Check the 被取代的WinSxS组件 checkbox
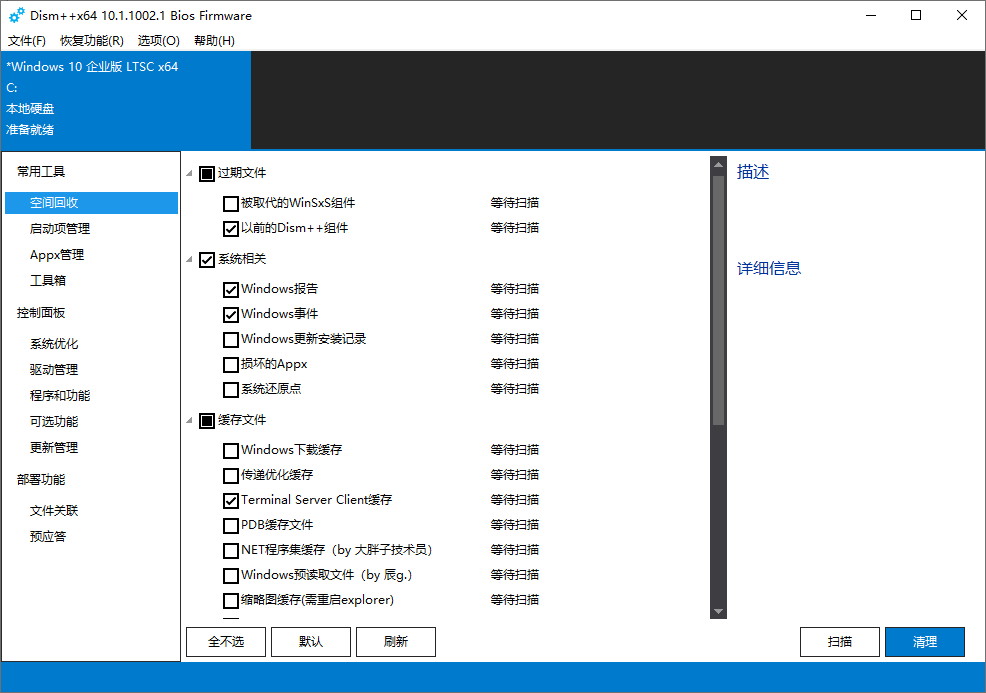This screenshot has height=693, width=986. (231, 204)
